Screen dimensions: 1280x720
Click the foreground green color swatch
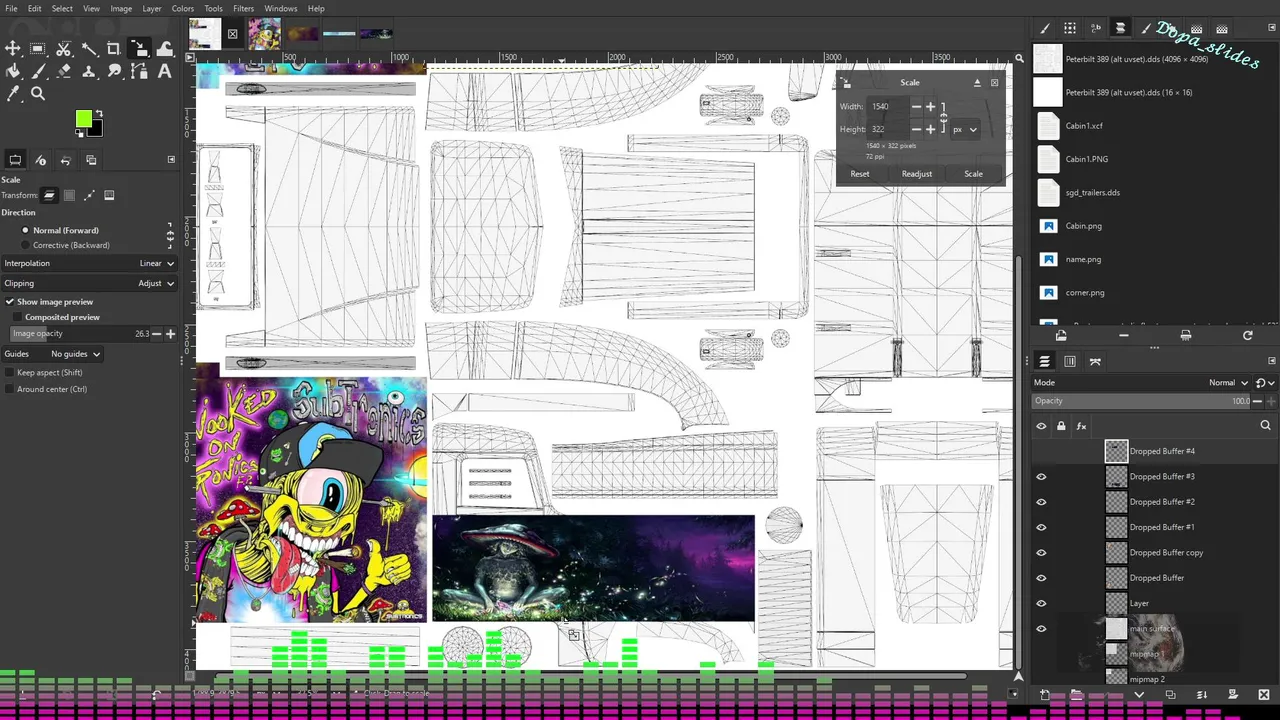tap(84, 119)
